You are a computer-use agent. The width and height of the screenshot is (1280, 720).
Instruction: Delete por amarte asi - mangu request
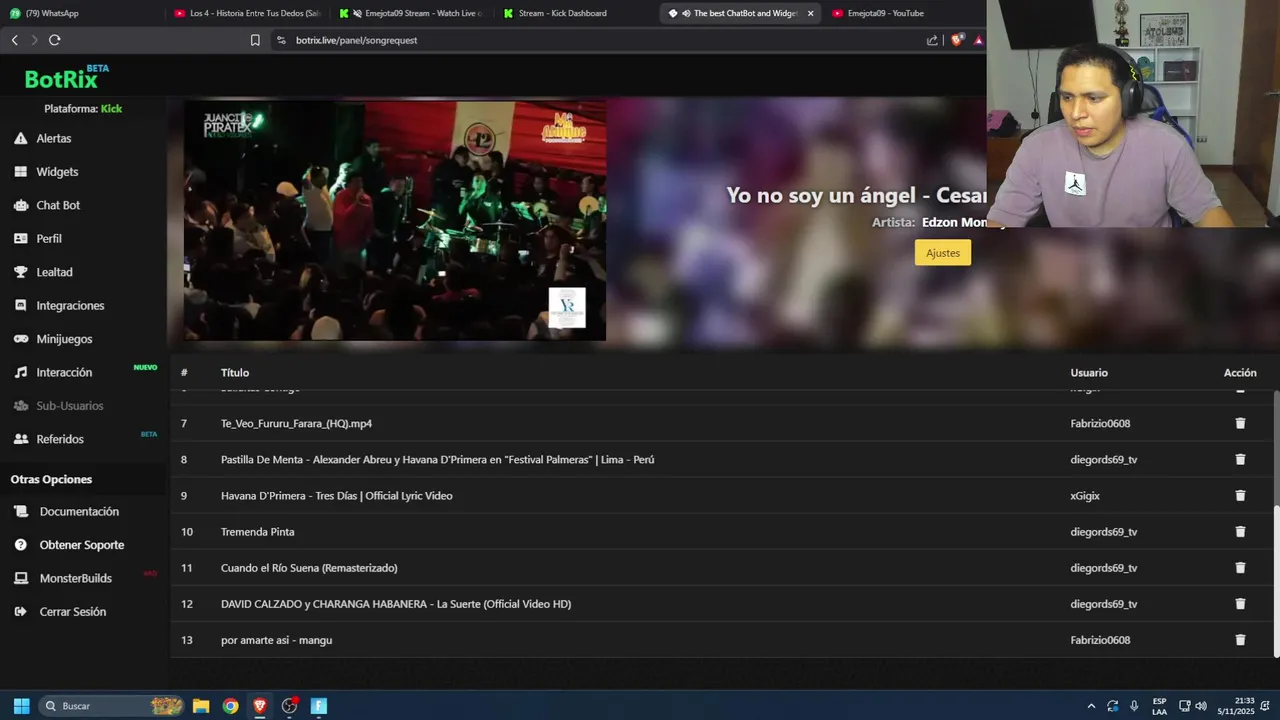[1240, 639]
